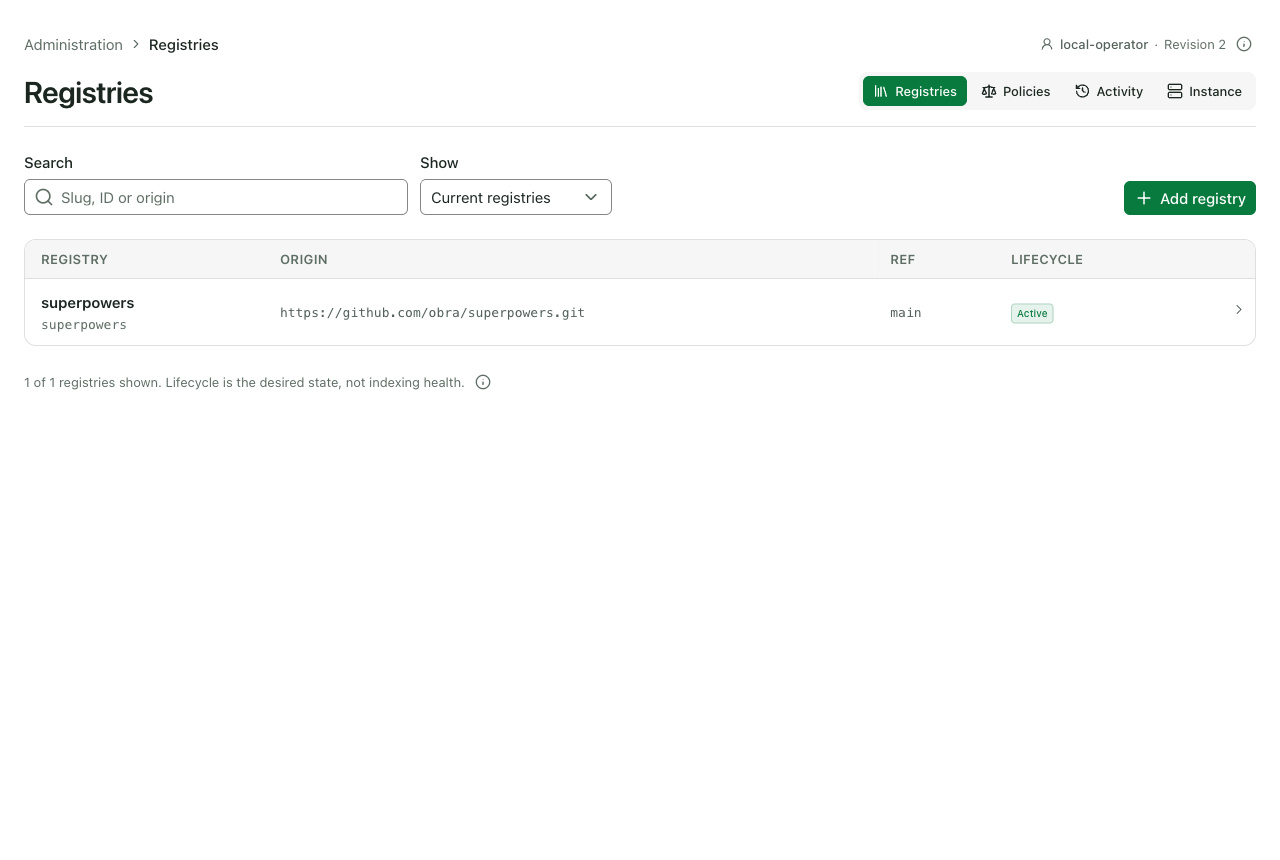Screen dimensions: 1280x860
Task: Switch to the Registries tab
Action: tap(915, 91)
